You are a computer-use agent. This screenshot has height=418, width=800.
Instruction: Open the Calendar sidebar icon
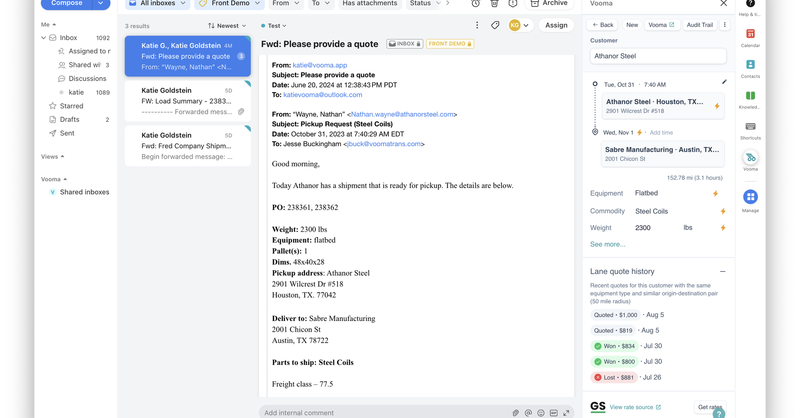pyautogui.click(x=750, y=36)
